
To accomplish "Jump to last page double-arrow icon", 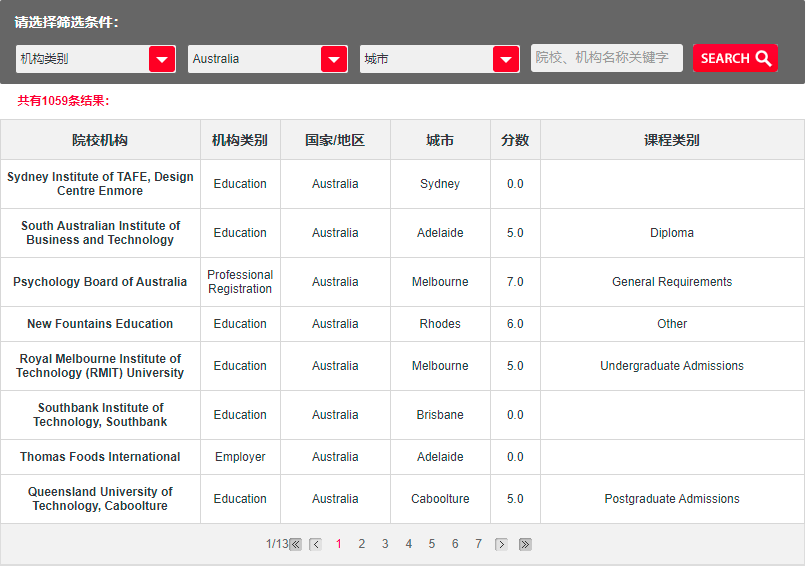I will (525, 544).
